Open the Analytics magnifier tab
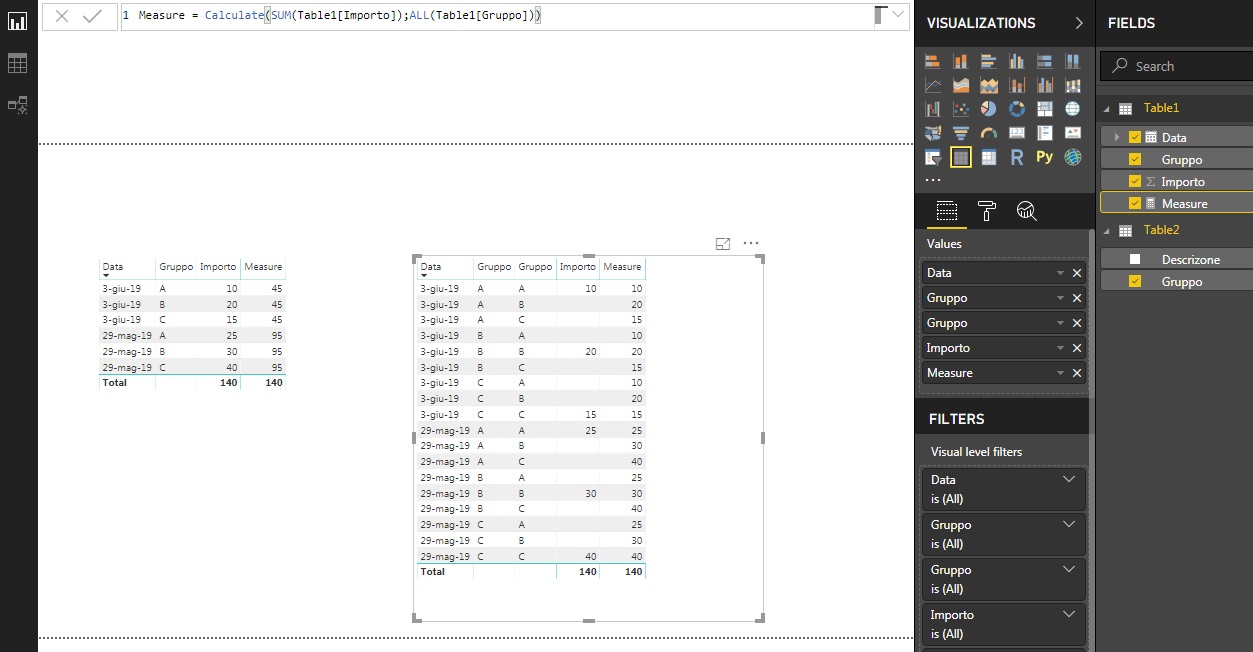 [x=1026, y=210]
